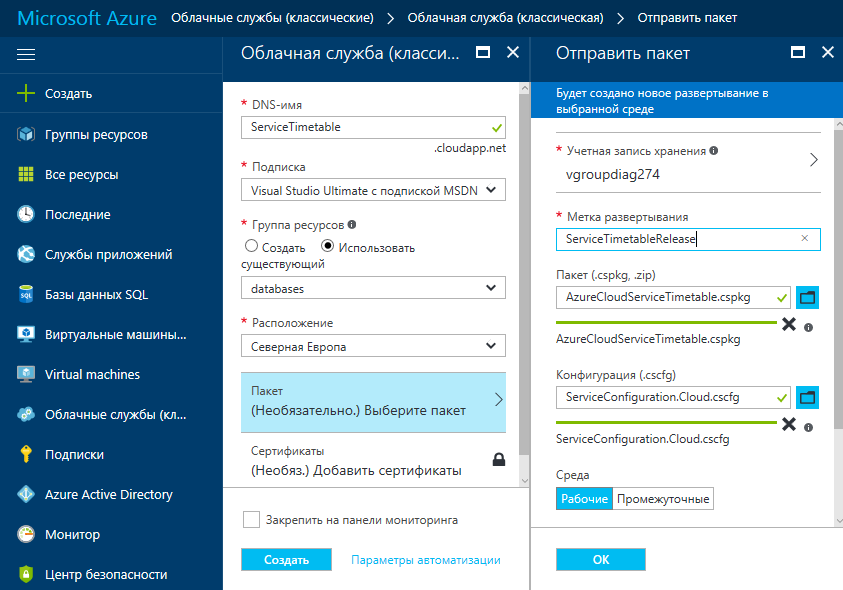Open the databases resource group dropdown

(373, 288)
